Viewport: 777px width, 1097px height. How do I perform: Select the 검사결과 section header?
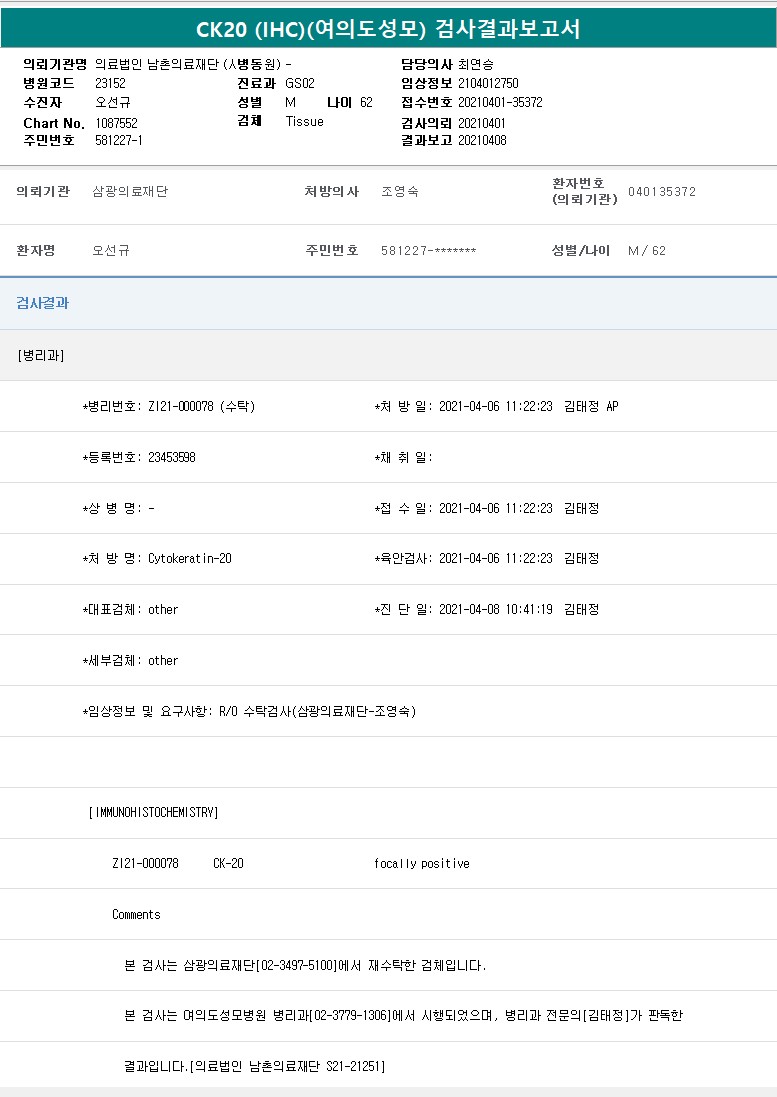coord(42,303)
